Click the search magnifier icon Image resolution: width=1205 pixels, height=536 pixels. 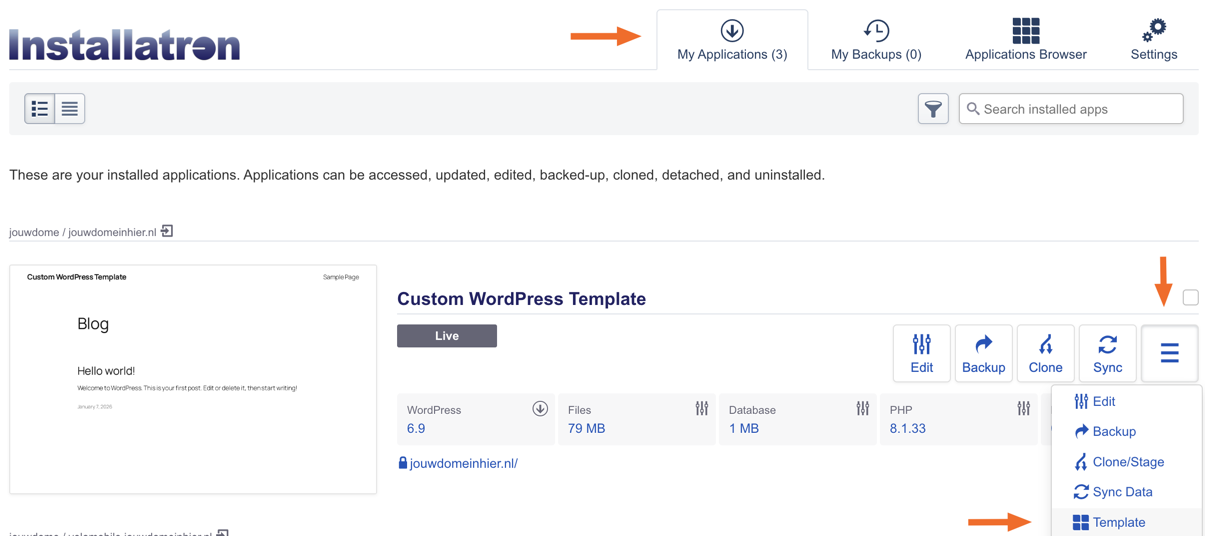point(973,109)
